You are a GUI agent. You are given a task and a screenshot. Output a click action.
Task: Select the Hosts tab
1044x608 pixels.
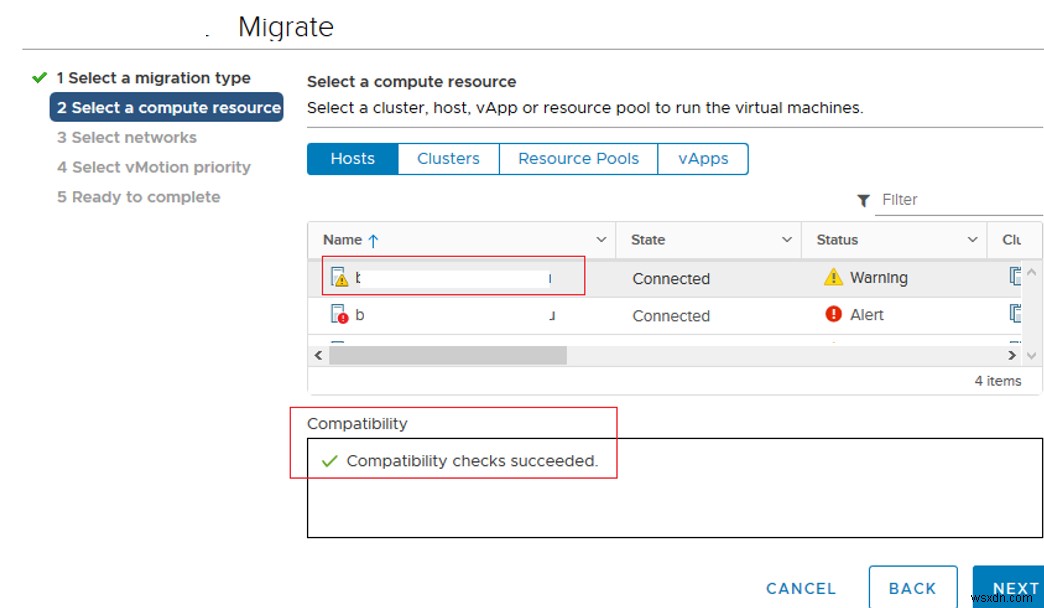pos(352,158)
